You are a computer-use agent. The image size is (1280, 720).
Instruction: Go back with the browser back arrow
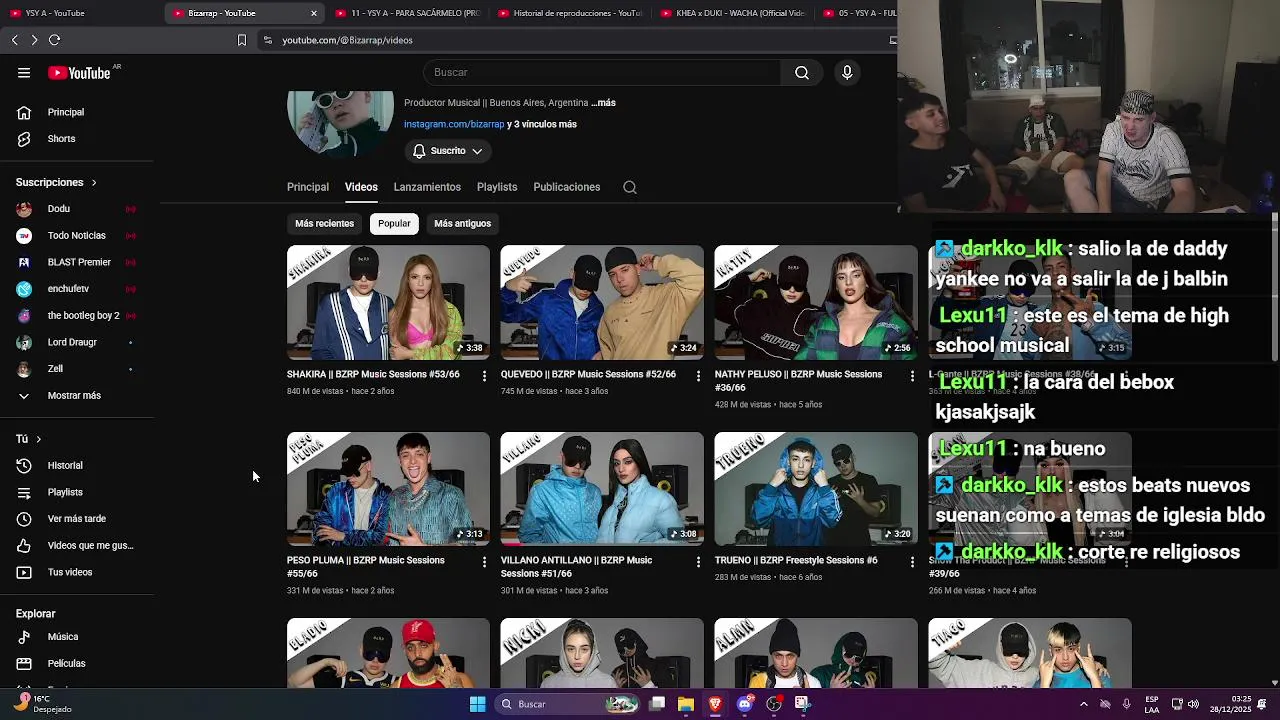tap(15, 40)
